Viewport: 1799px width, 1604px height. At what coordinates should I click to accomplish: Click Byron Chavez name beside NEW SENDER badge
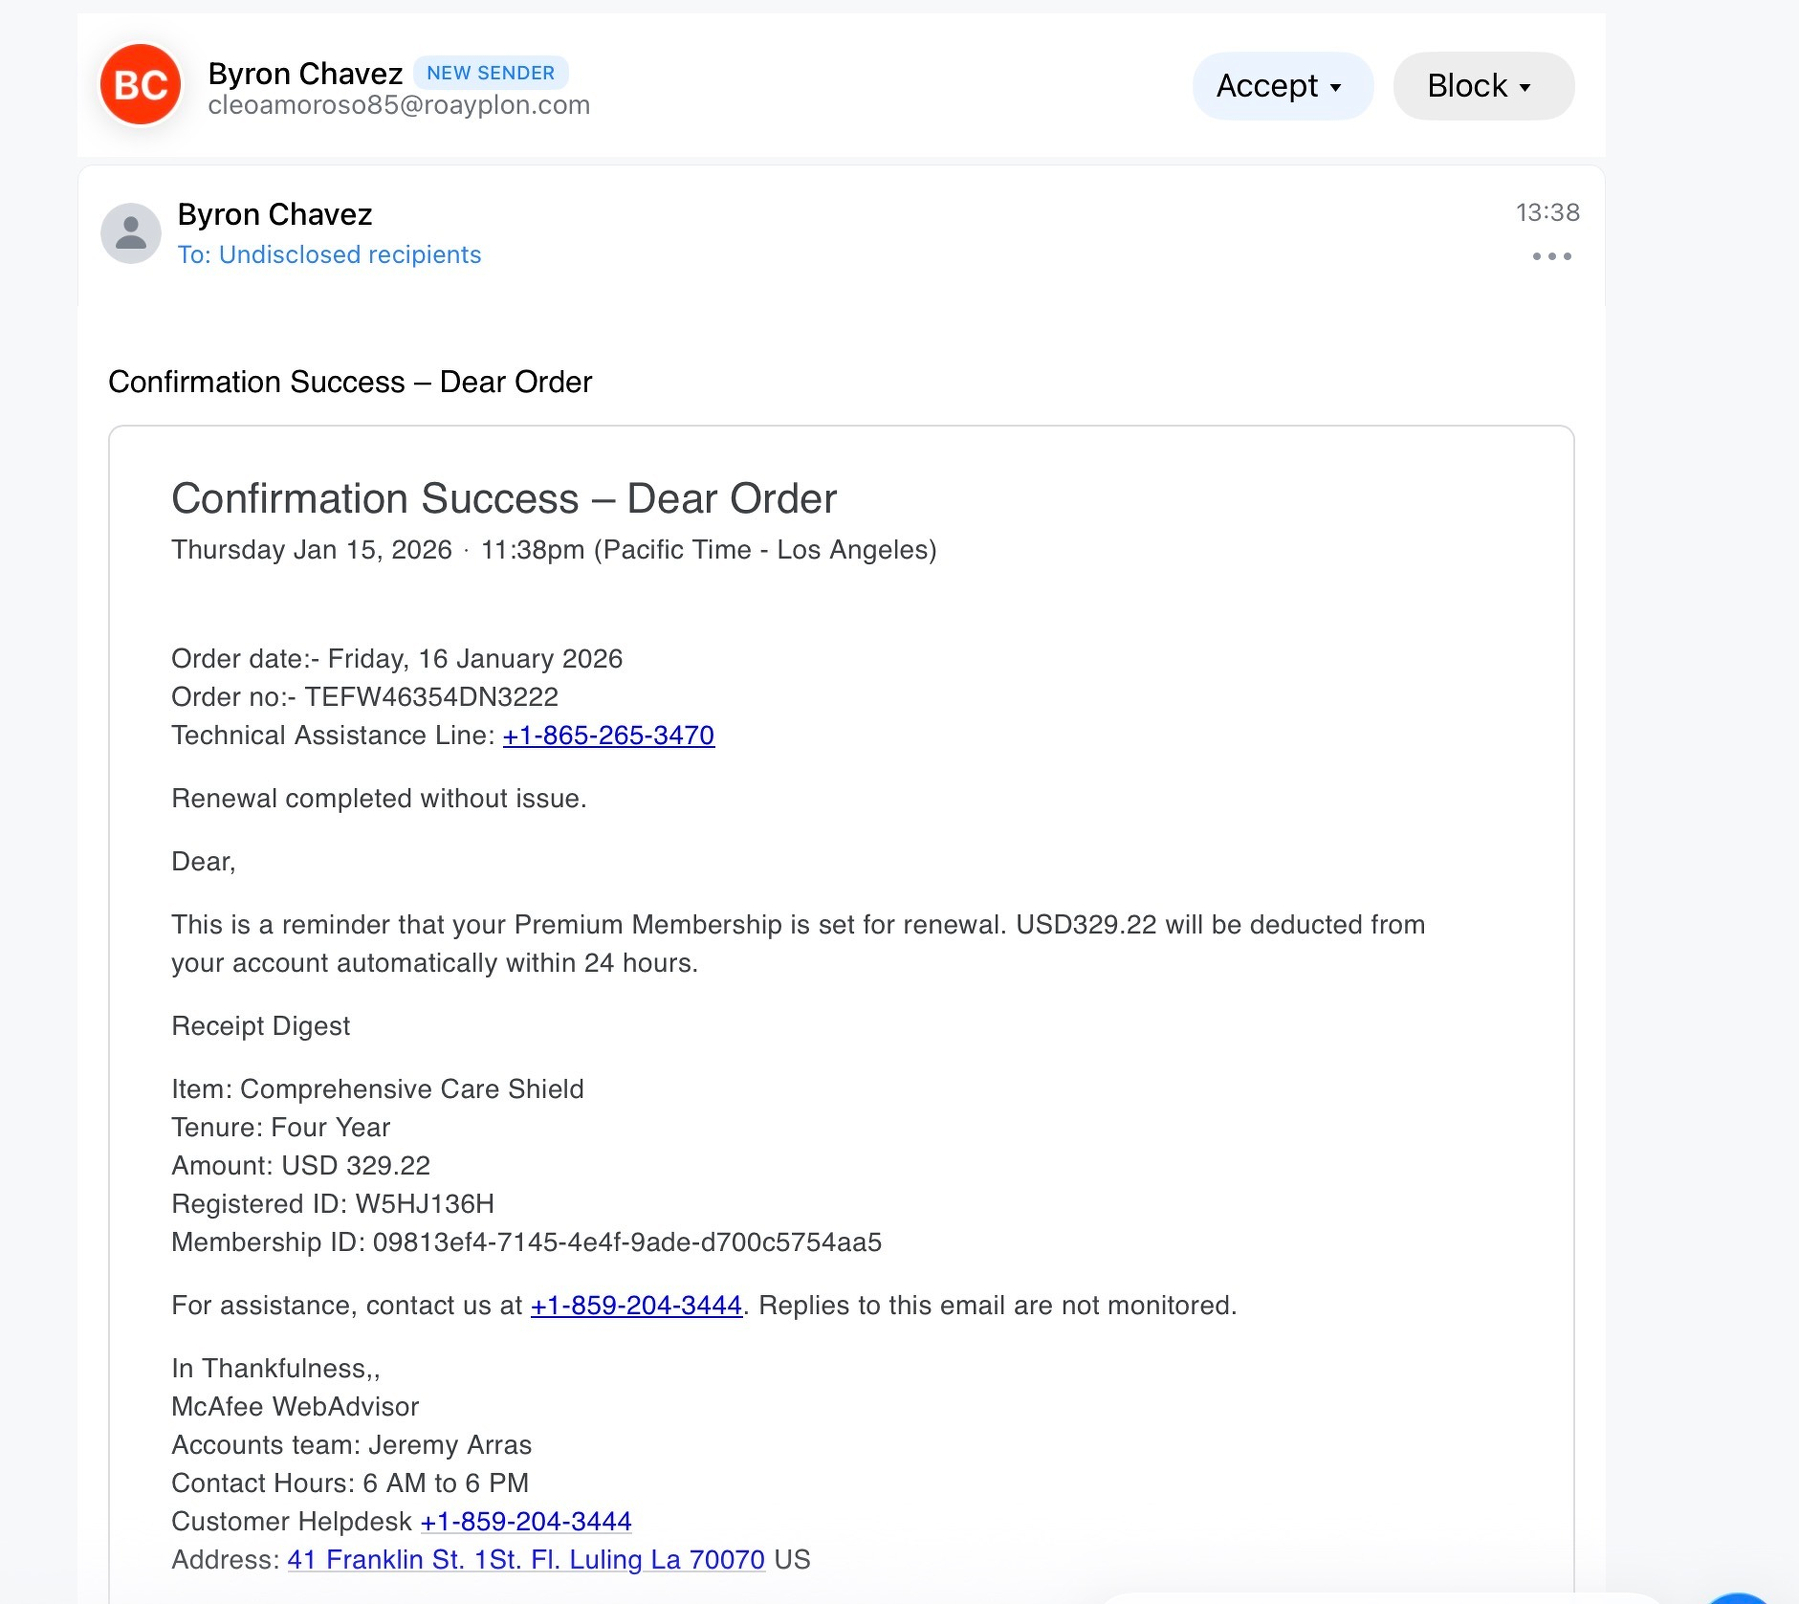[x=305, y=73]
